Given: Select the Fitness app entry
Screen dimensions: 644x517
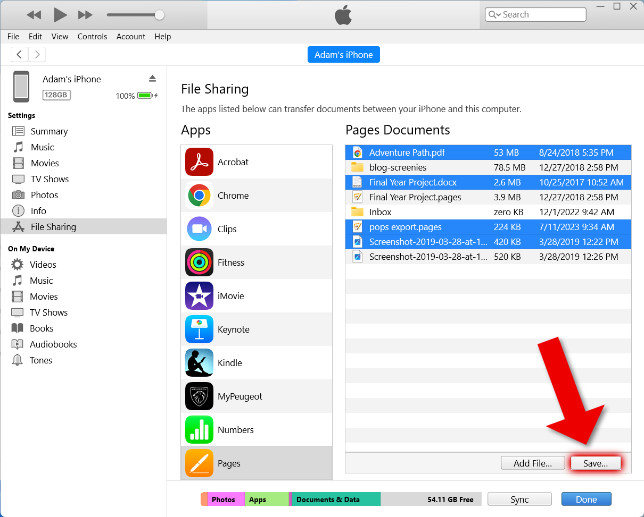Looking at the screenshot, I should [x=256, y=262].
